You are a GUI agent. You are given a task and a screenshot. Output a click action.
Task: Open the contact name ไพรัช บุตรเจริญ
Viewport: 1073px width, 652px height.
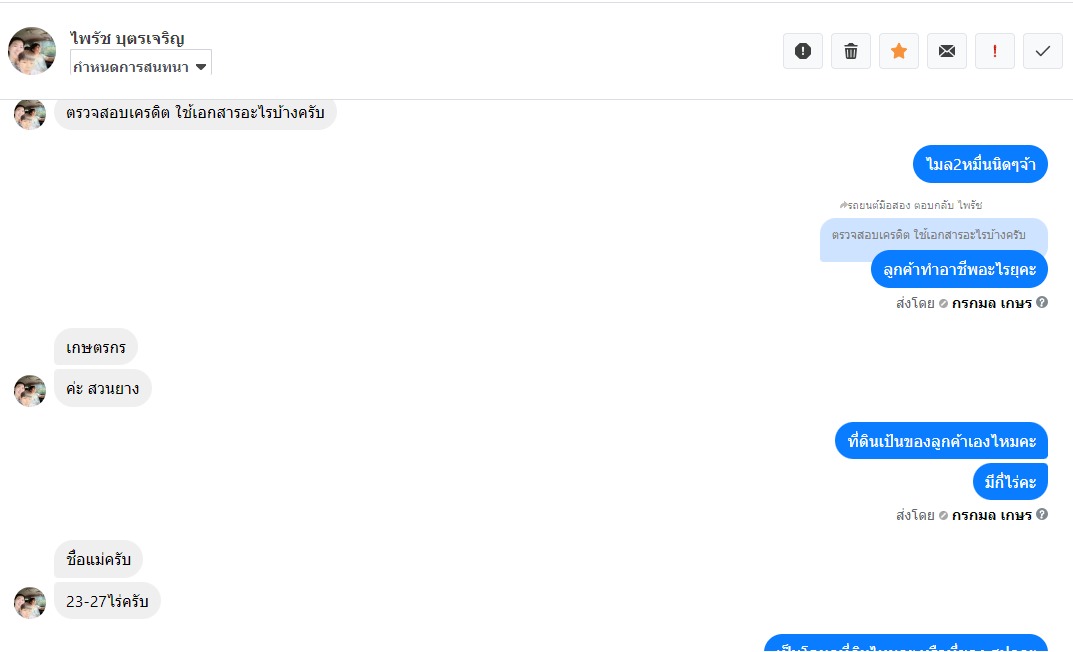127,38
